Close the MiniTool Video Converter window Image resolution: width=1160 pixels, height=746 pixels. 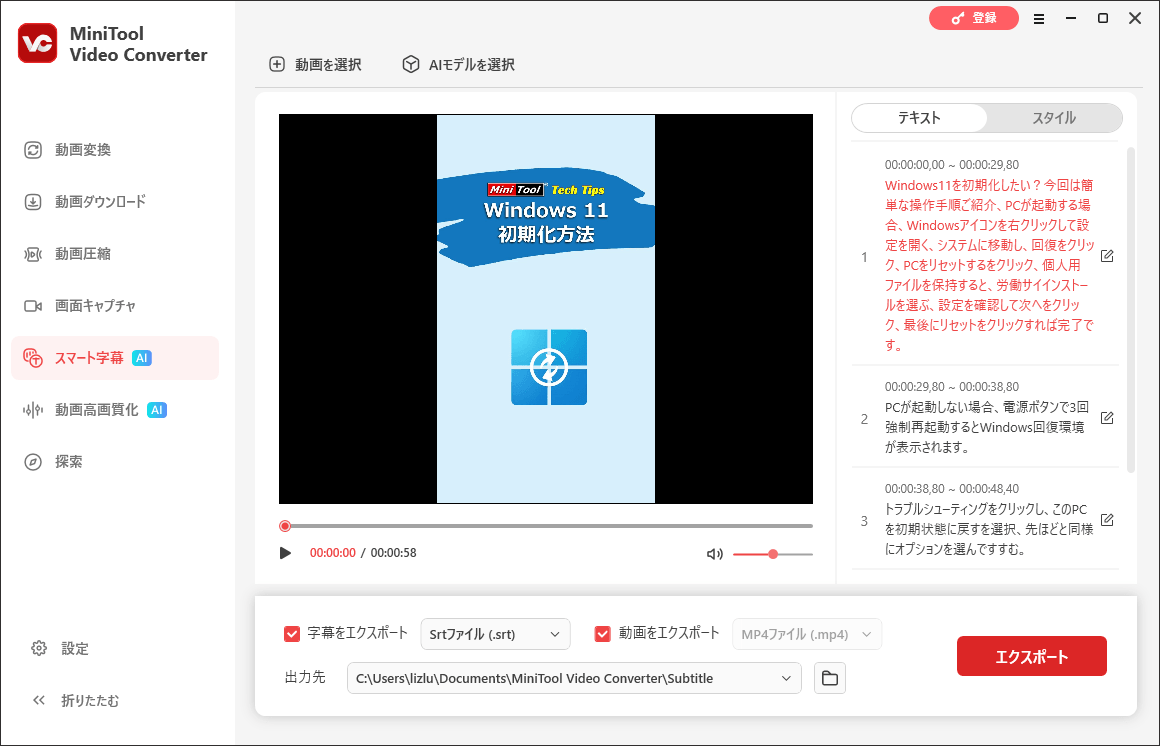(1135, 19)
